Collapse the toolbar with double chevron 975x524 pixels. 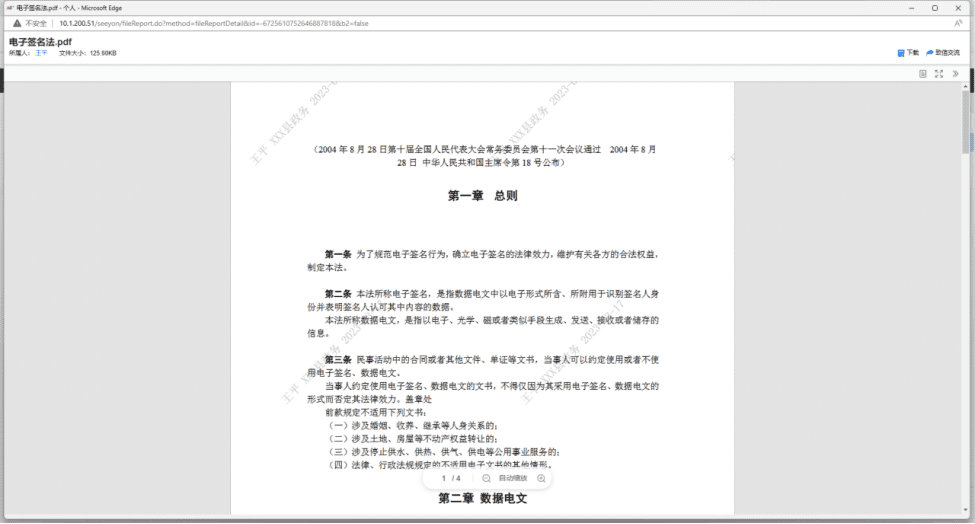[x=956, y=73]
